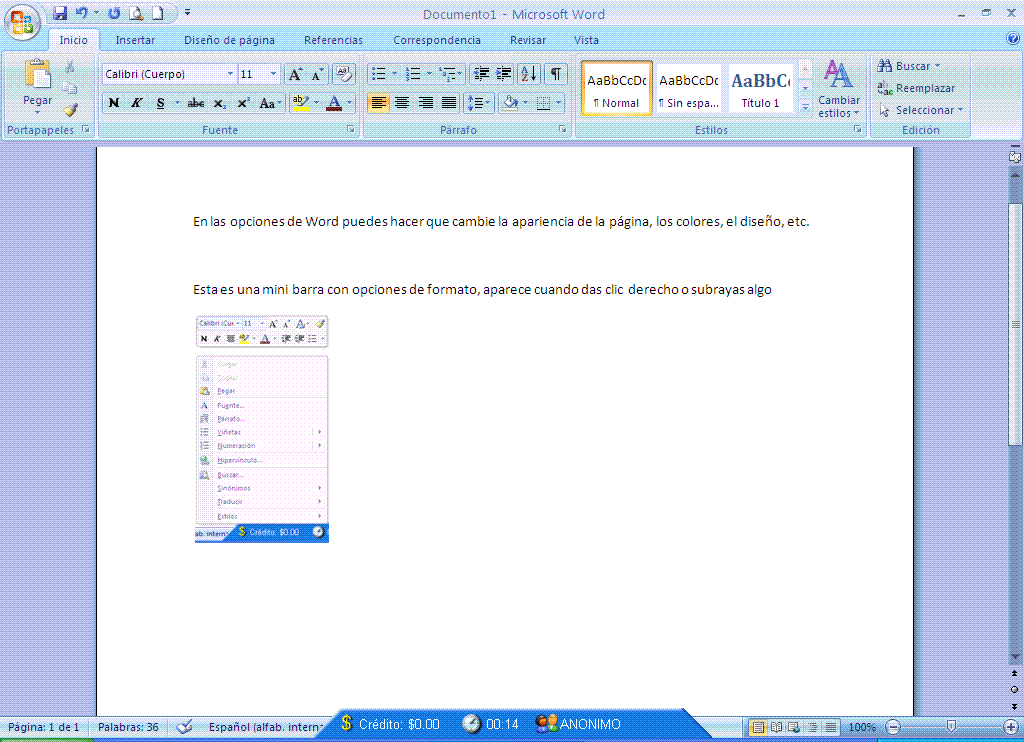Apply the Normal style

click(x=616, y=88)
